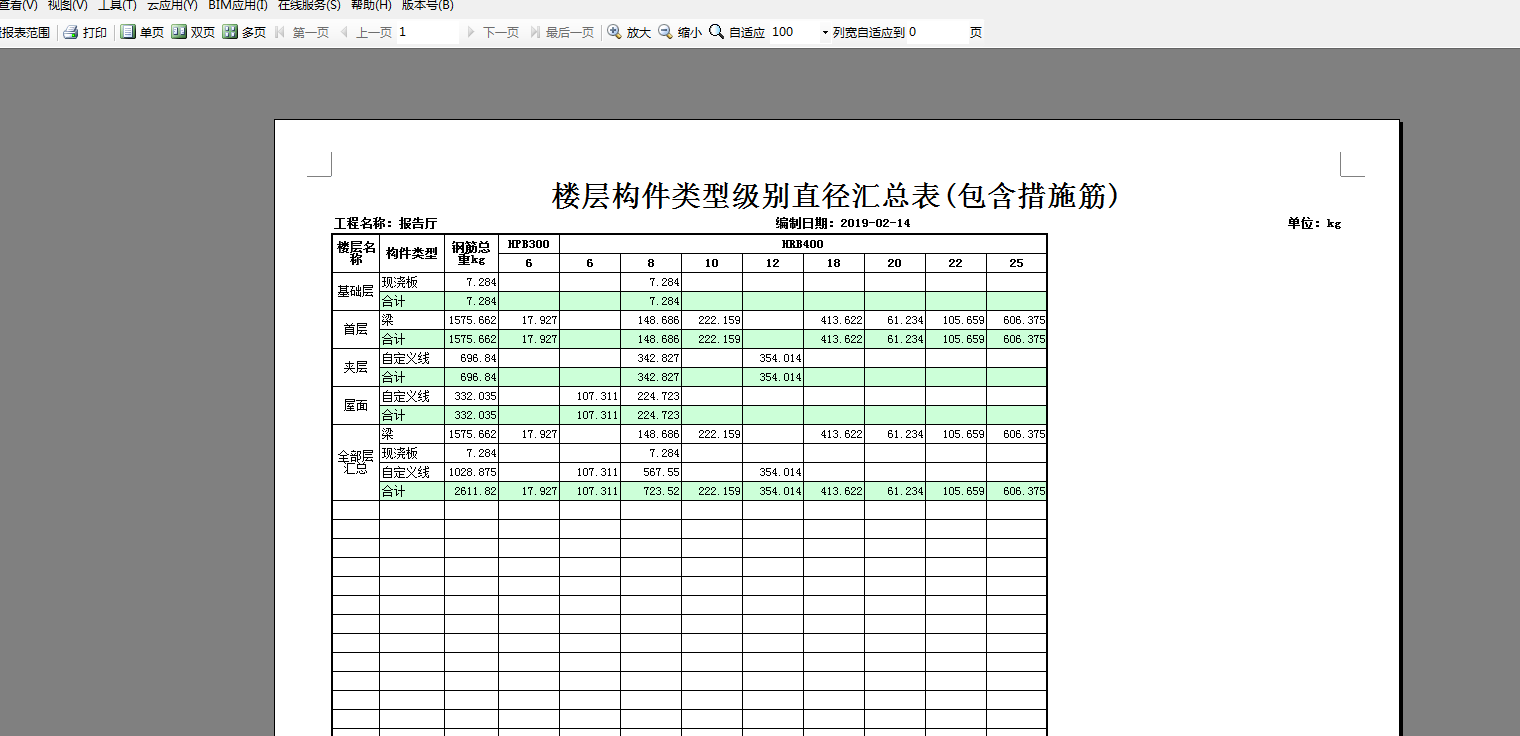The image size is (1520, 736).
Task: Click 合计 cell under 基础层
Action: coord(412,302)
